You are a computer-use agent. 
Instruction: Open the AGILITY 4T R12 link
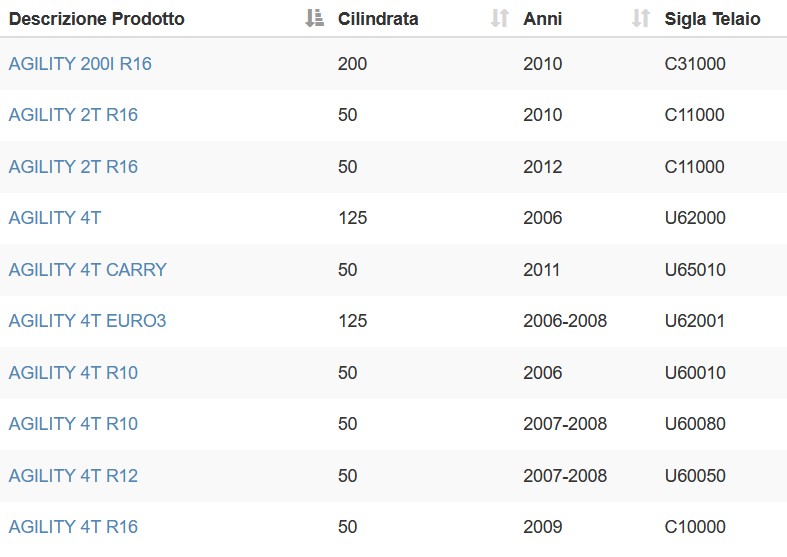pyautogui.click(x=73, y=475)
